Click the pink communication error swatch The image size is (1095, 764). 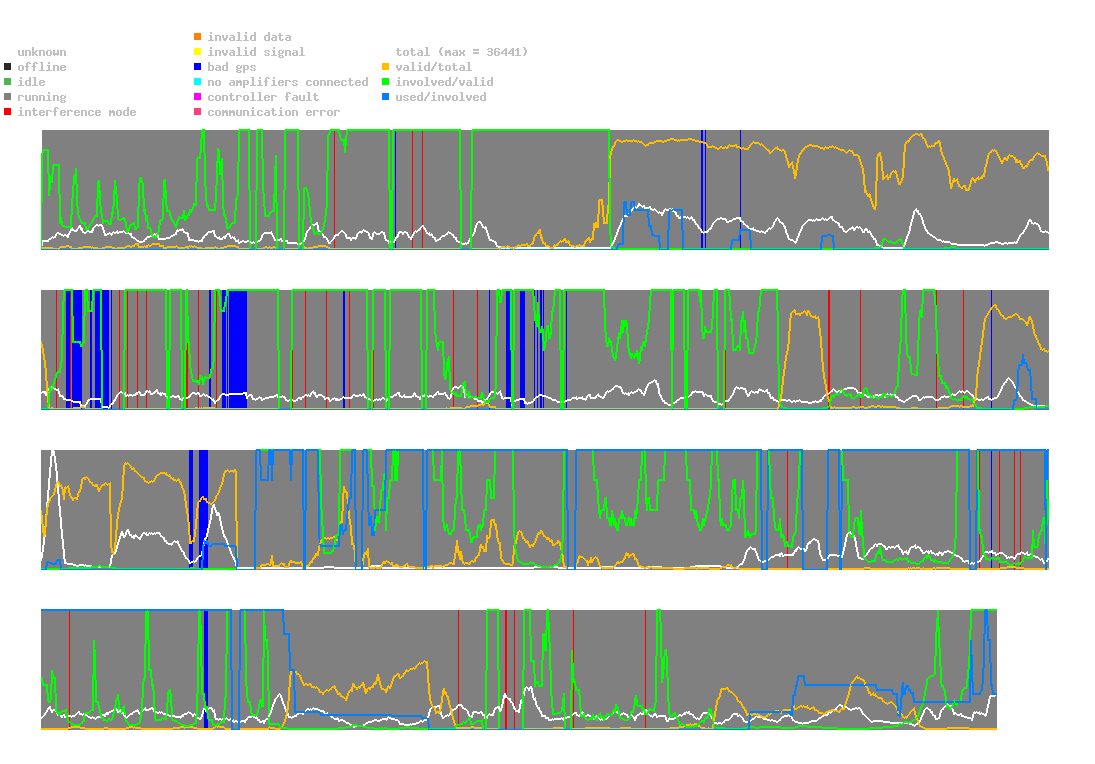[198, 112]
